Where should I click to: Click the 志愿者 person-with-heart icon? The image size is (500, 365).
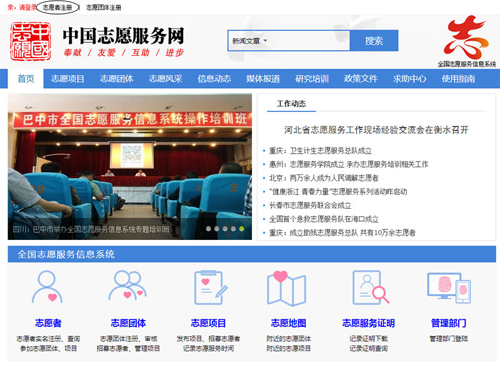coord(47,287)
